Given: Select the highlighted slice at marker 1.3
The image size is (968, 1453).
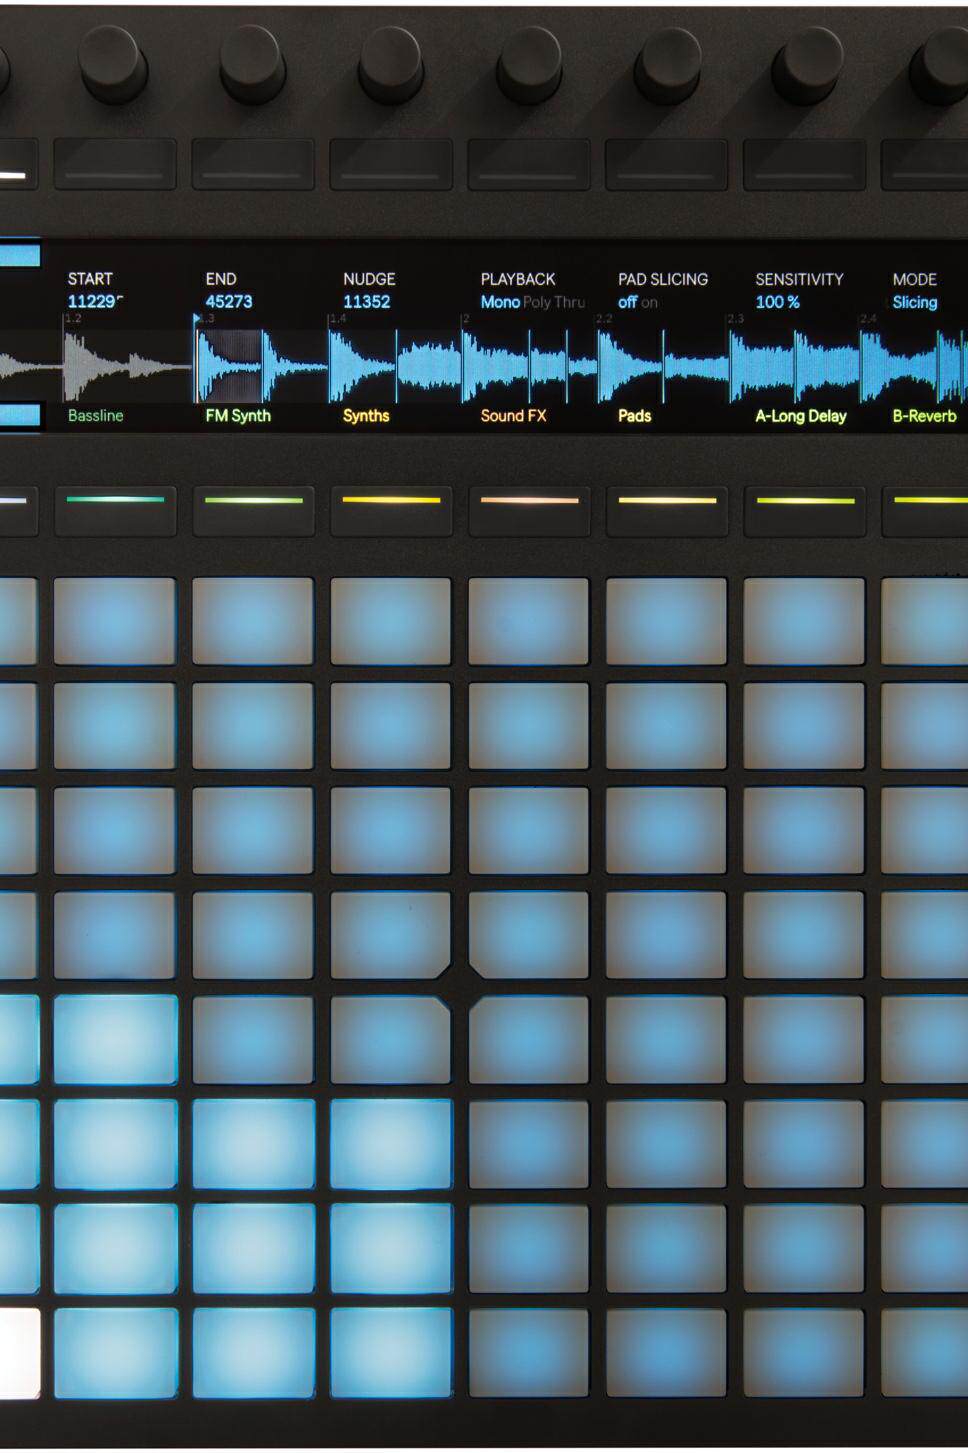Looking at the screenshot, I should pyautogui.click(x=230, y=365).
